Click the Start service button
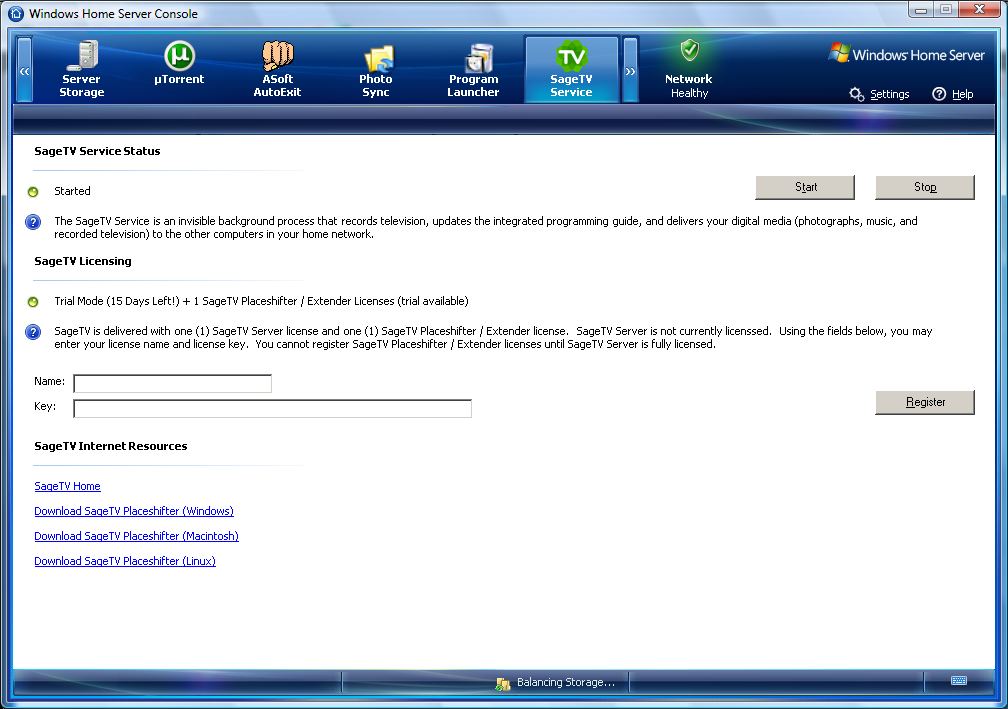The width and height of the screenshot is (1008, 709). pyautogui.click(x=805, y=187)
